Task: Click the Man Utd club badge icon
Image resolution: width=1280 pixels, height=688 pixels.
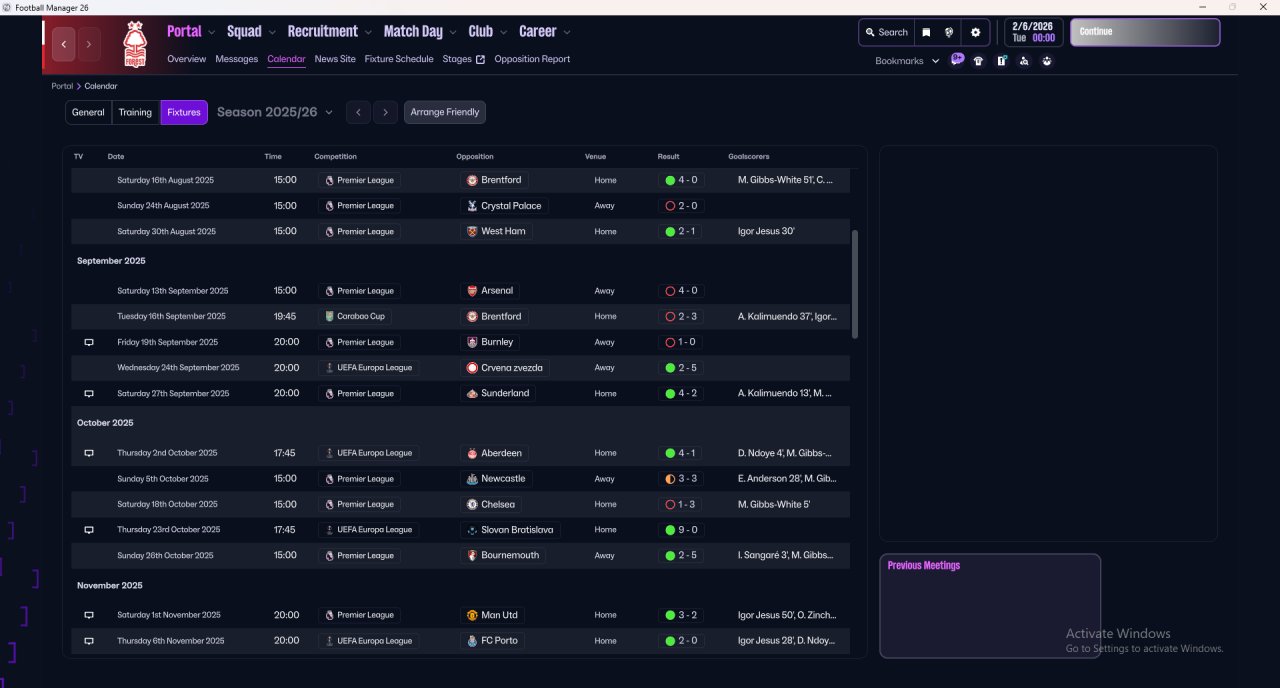Action: (x=472, y=615)
